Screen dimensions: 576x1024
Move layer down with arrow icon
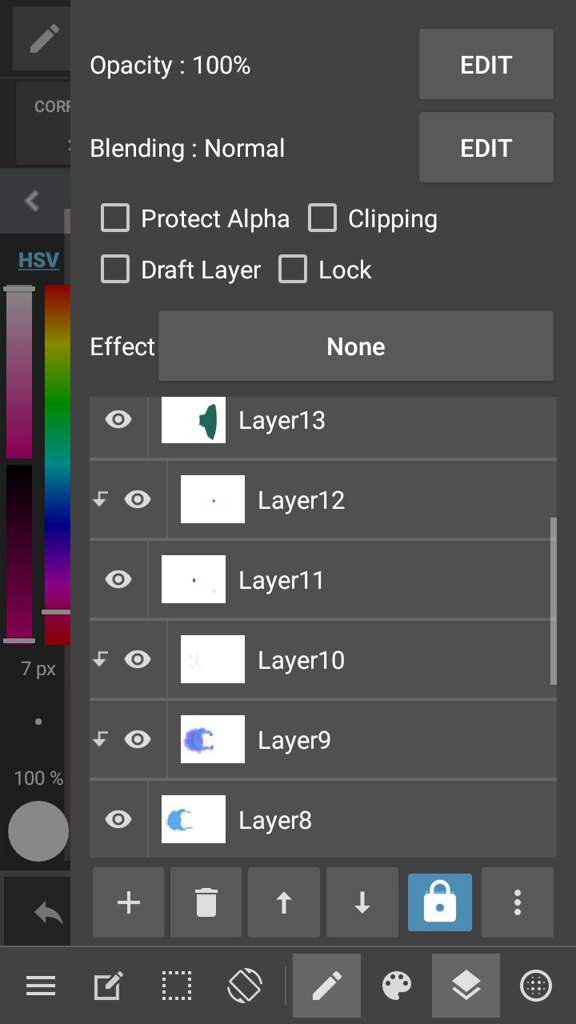click(362, 903)
